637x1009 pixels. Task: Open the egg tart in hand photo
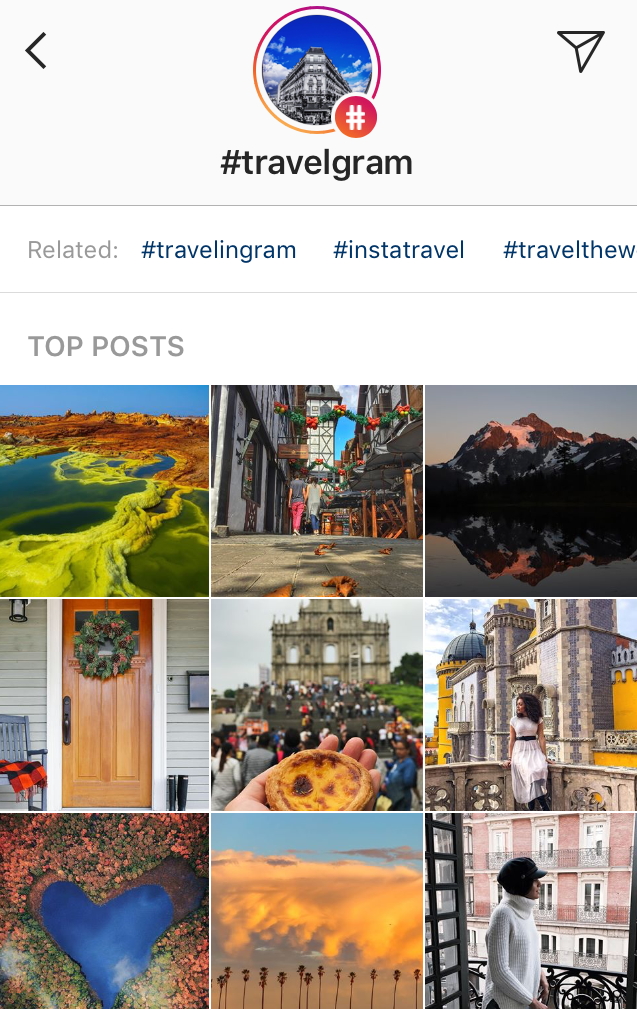click(x=317, y=705)
